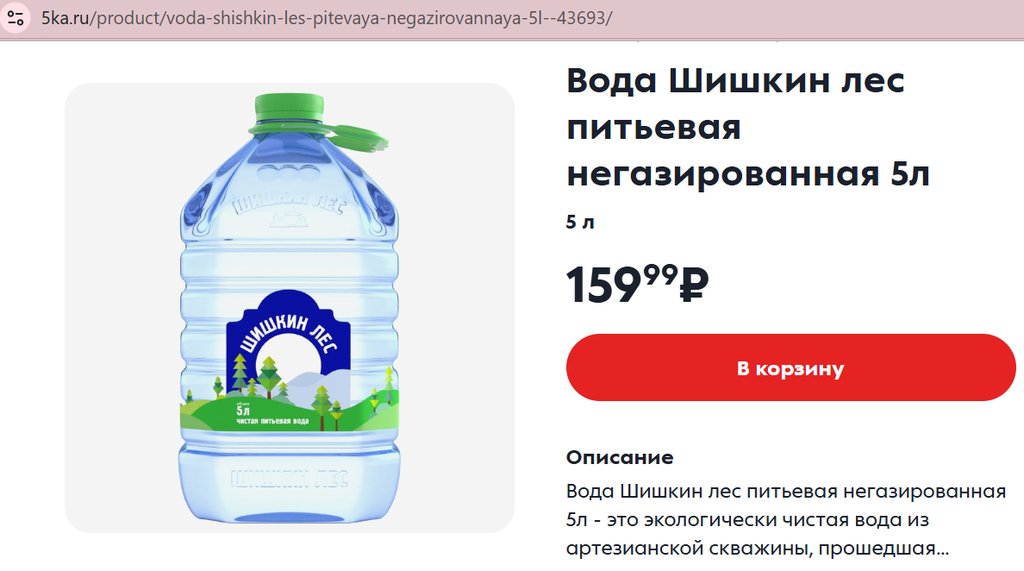Select the 5 л volume label

580,222
